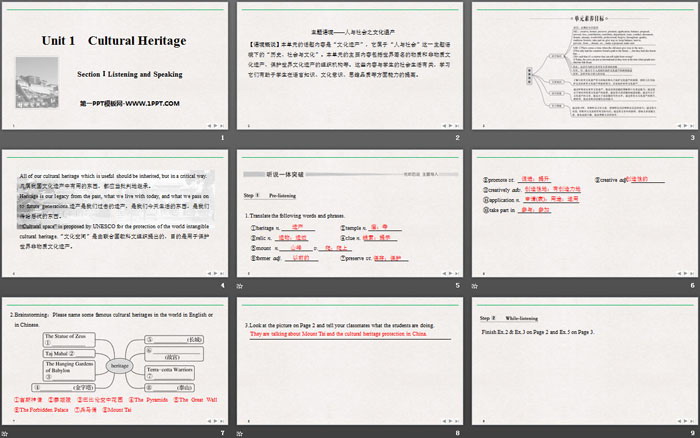Click navigation arrows inside slide 7 corner
Viewport: 700px width, 438px height.
(x=213, y=419)
